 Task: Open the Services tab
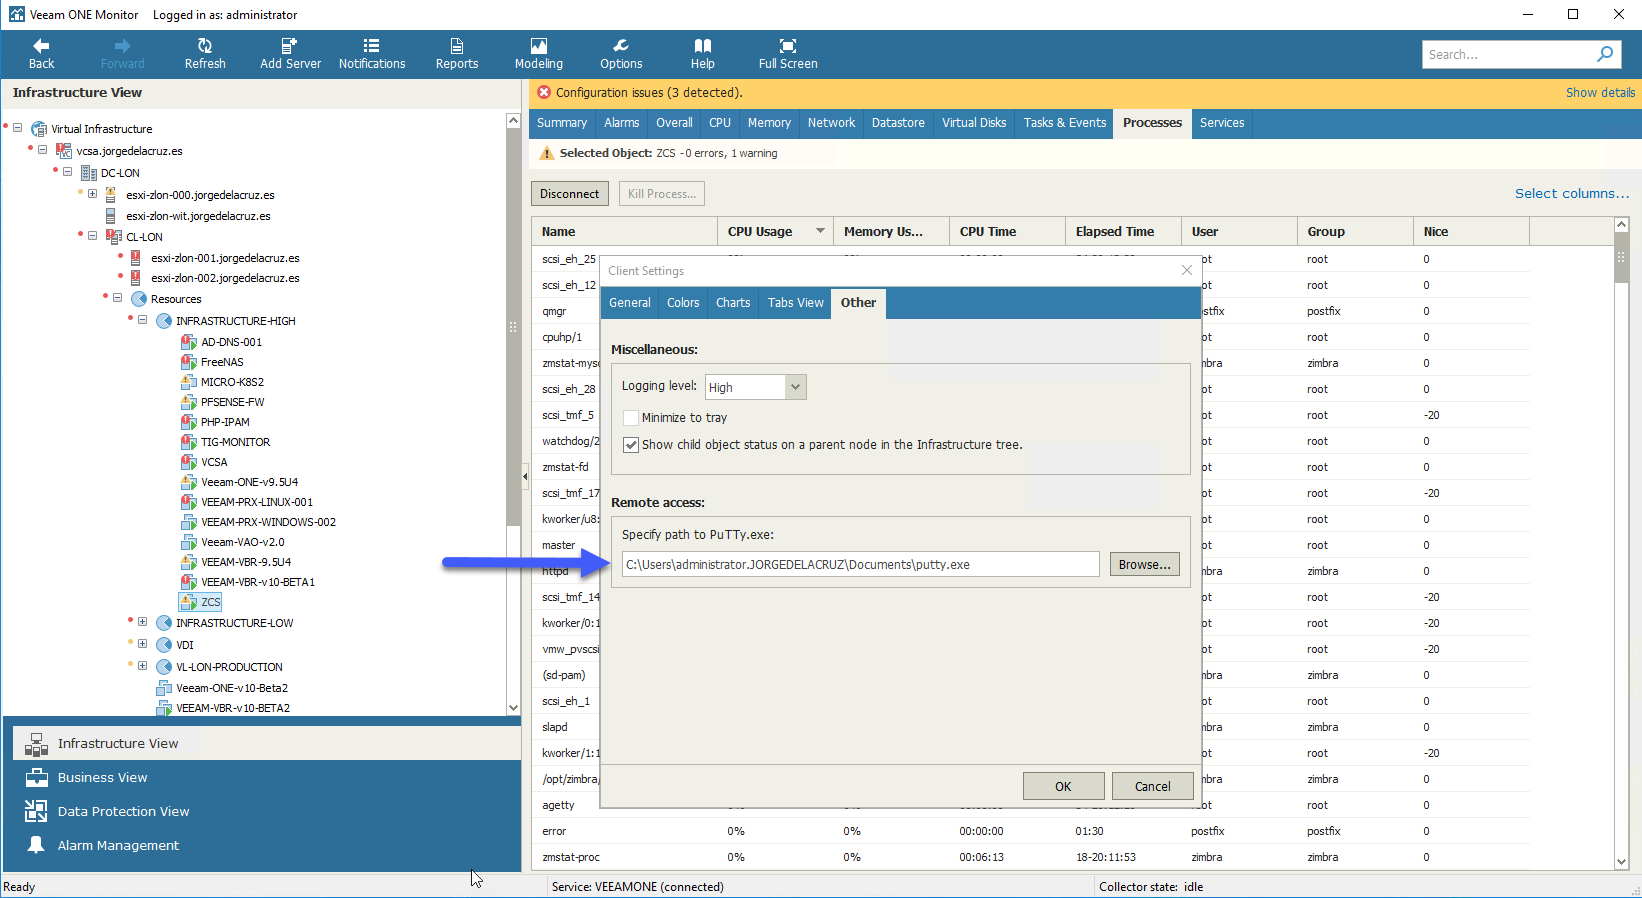point(1222,123)
